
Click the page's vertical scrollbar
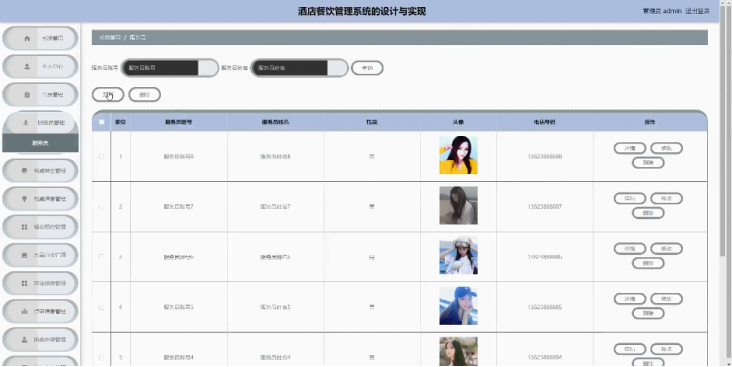tap(723, 131)
